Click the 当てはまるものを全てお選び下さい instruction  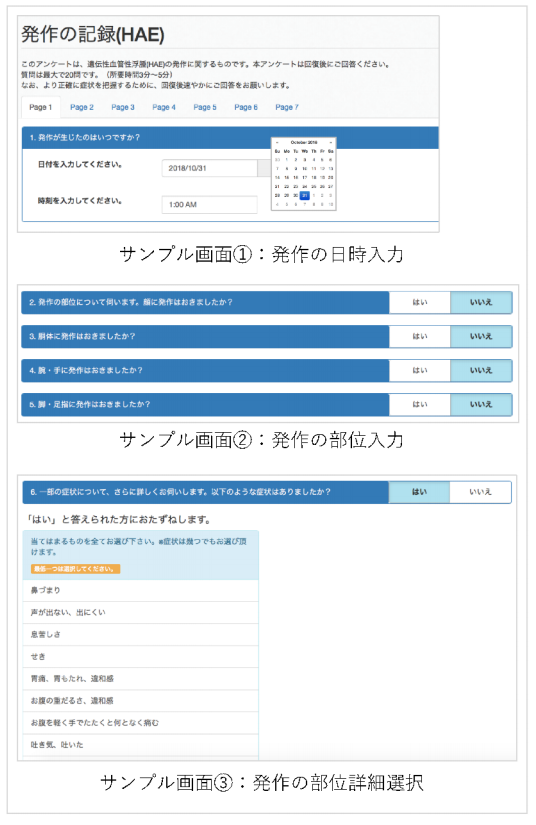pyautogui.click(x=138, y=547)
